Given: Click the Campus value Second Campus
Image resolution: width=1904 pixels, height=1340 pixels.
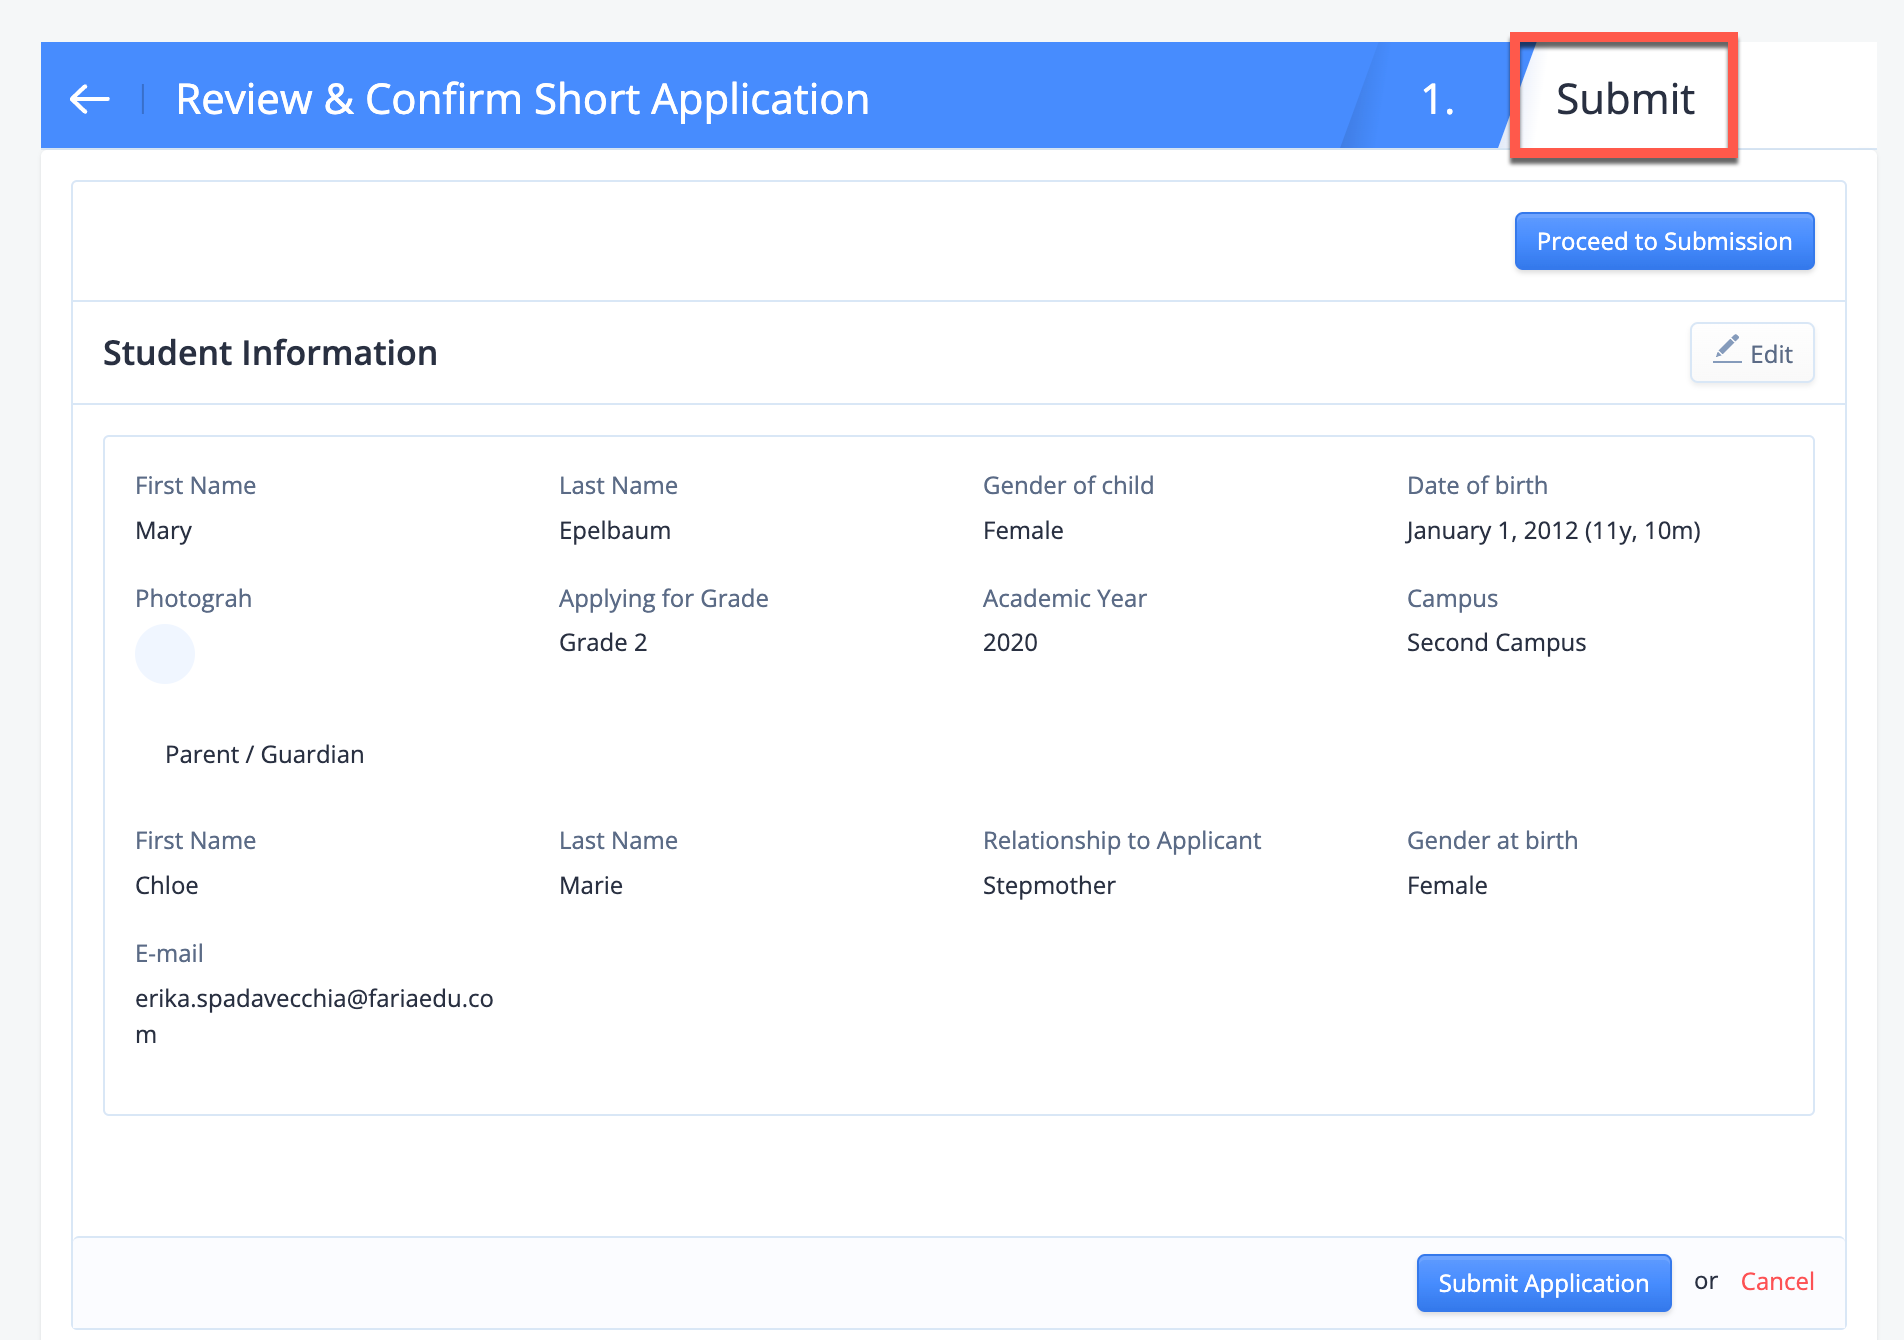Looking at the screenshot, I should pos(1496,642).
